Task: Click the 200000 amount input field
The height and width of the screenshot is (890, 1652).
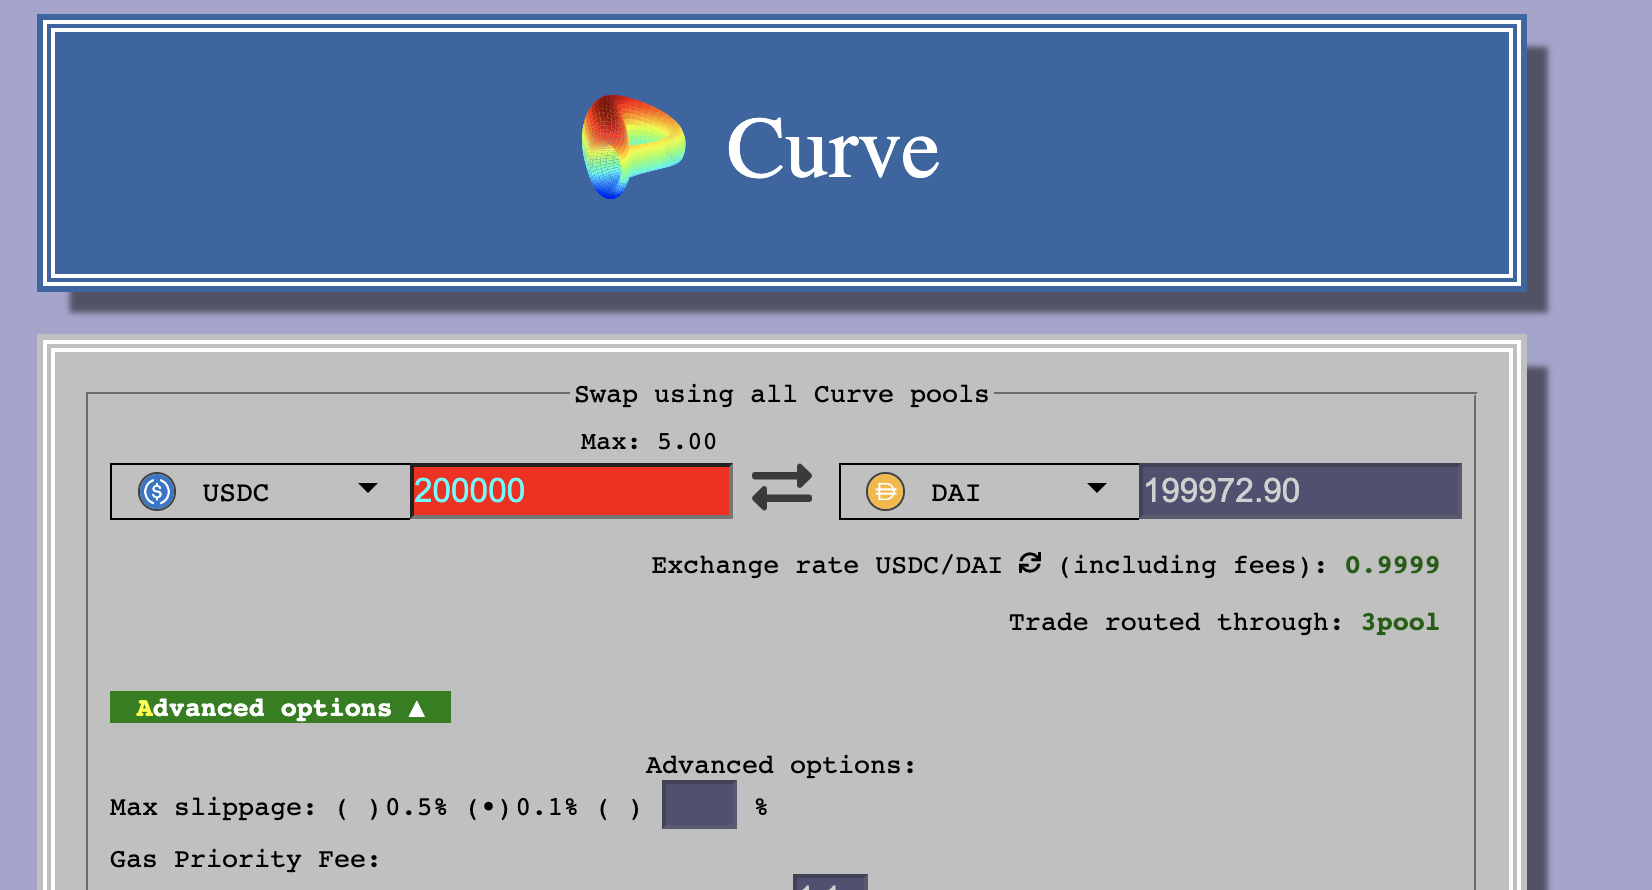Action: tap(572, 491)
